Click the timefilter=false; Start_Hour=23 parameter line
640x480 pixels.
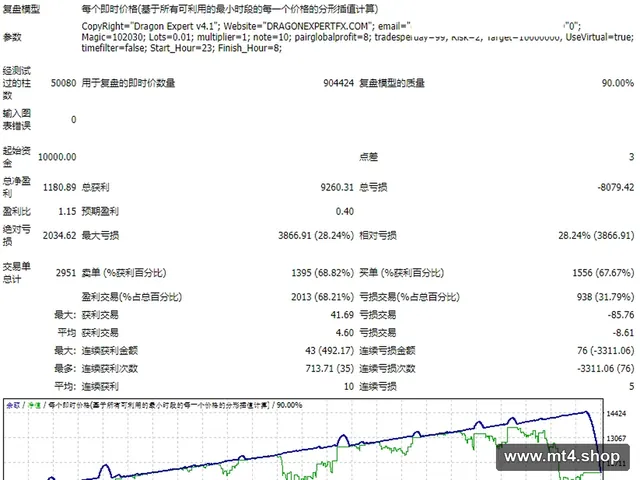coord(182,48)
